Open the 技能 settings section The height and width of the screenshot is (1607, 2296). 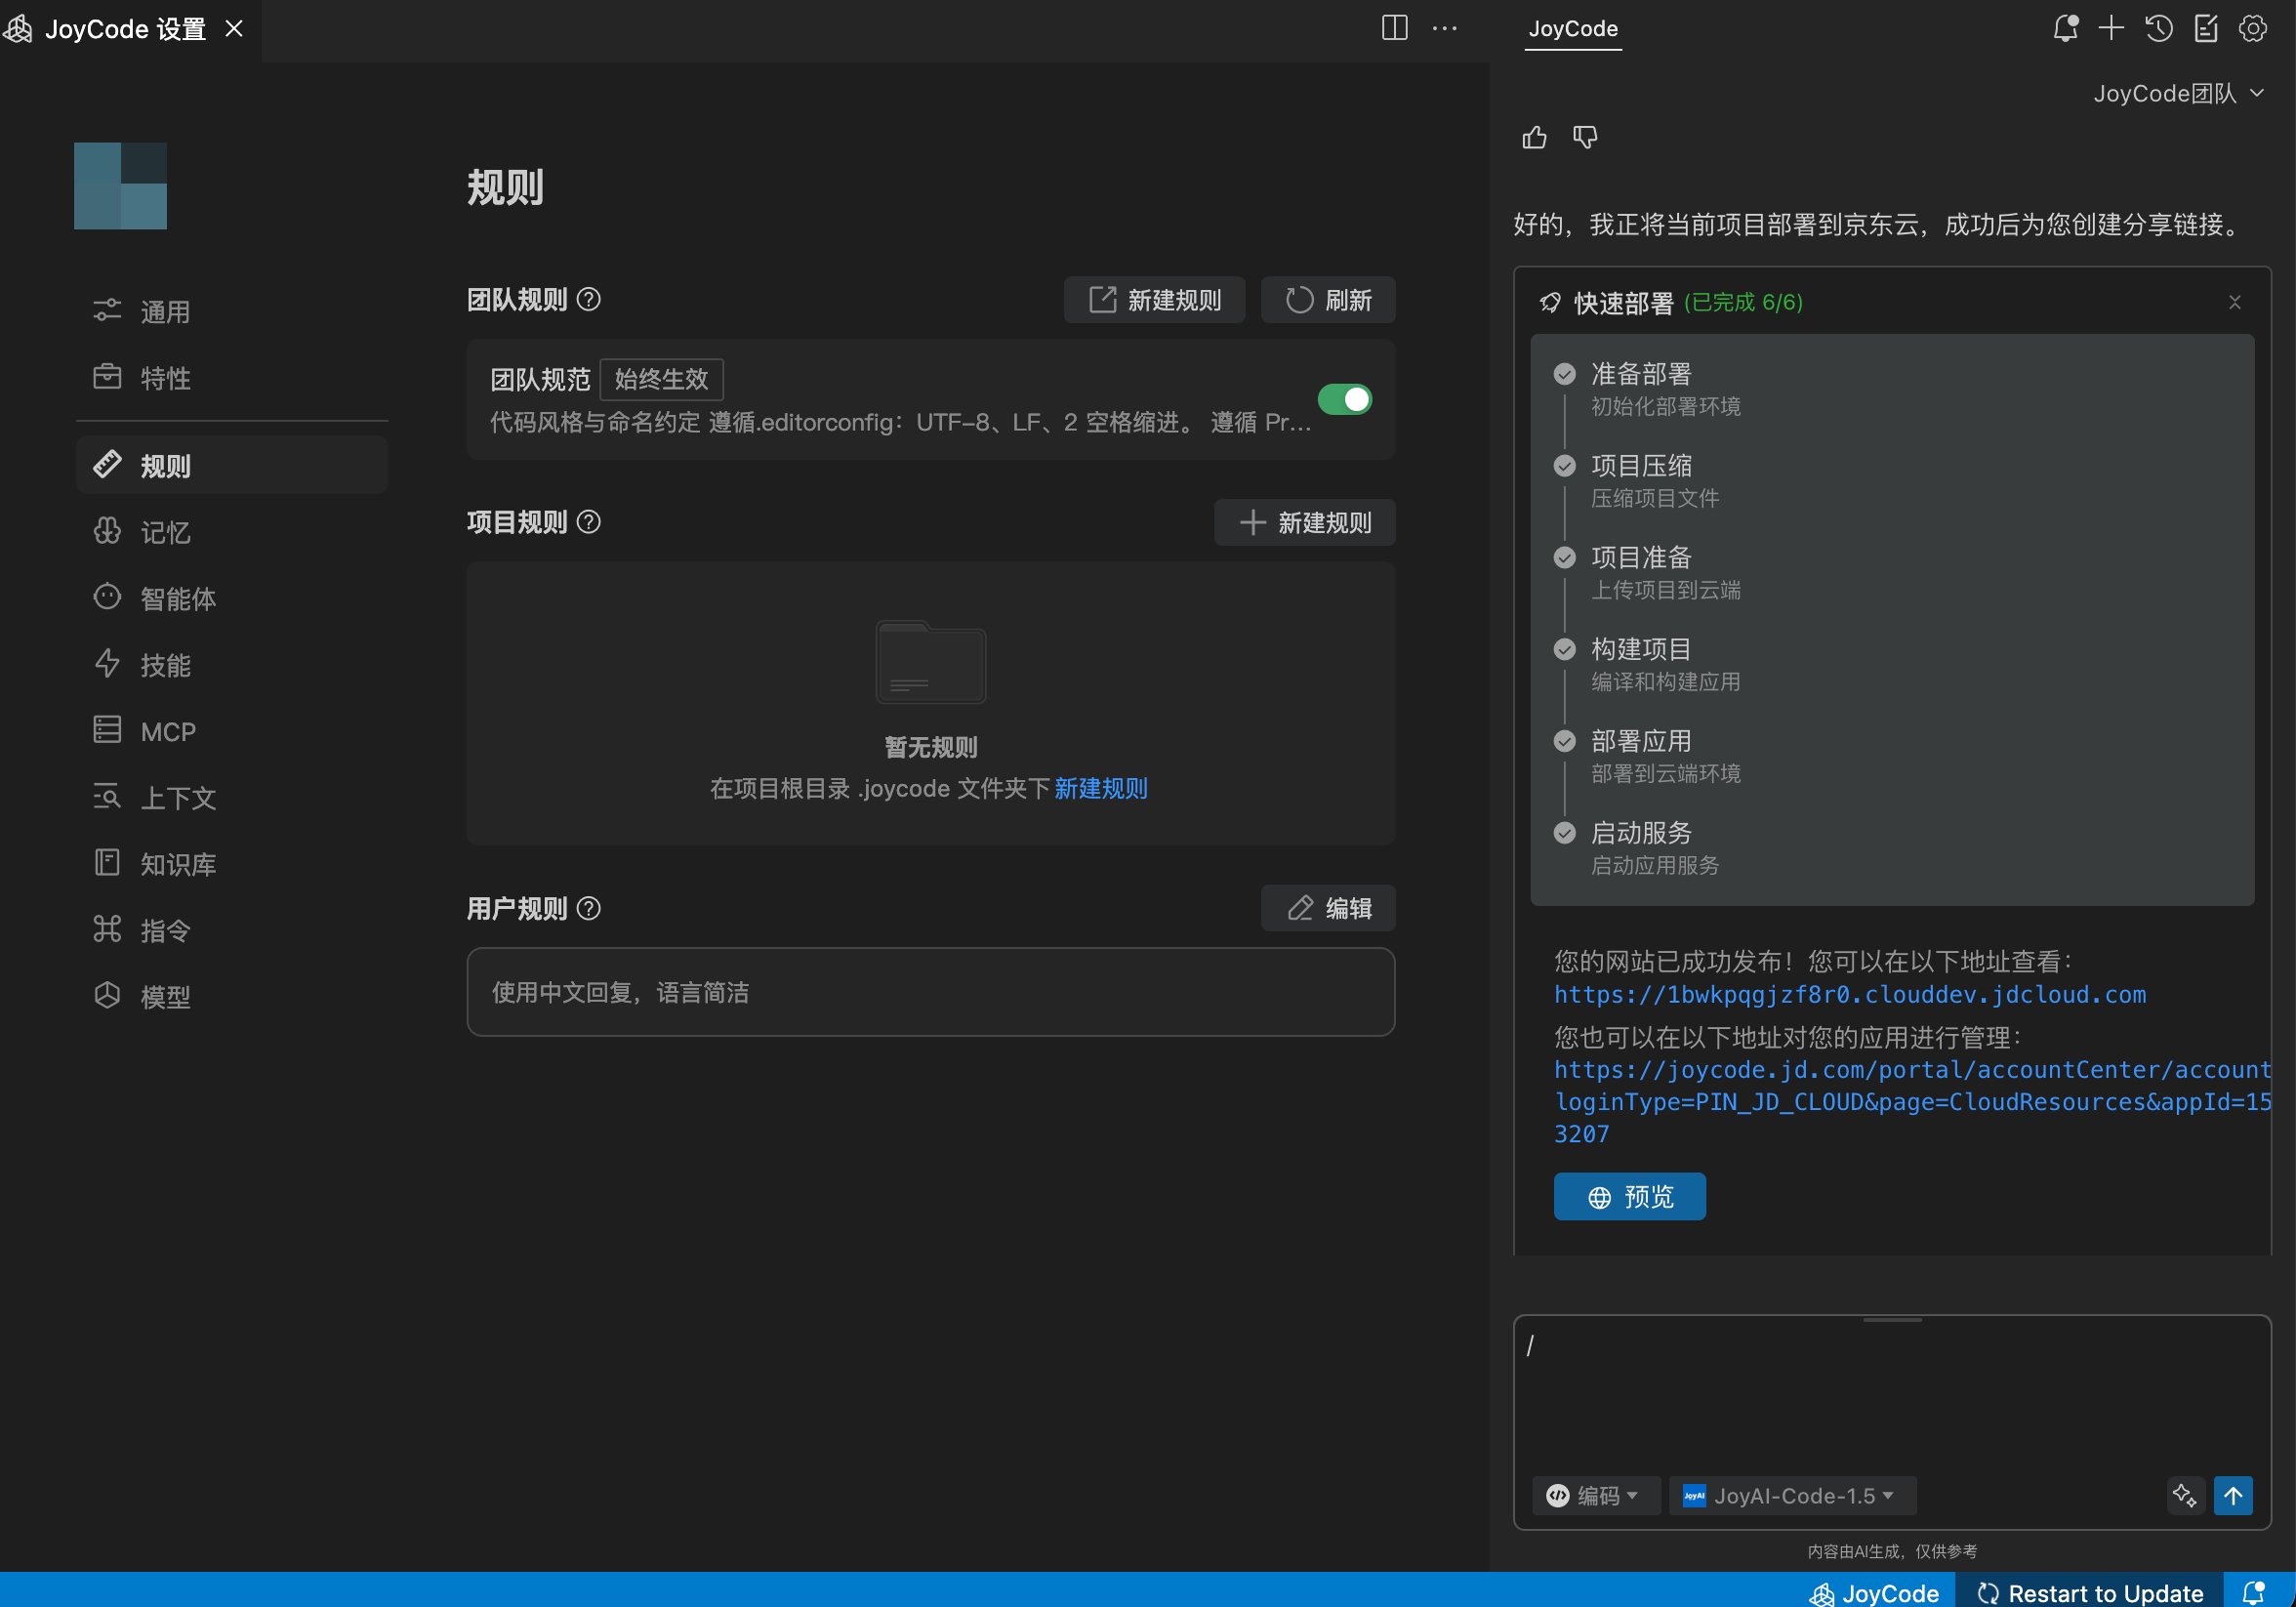[x=232, y=665]
